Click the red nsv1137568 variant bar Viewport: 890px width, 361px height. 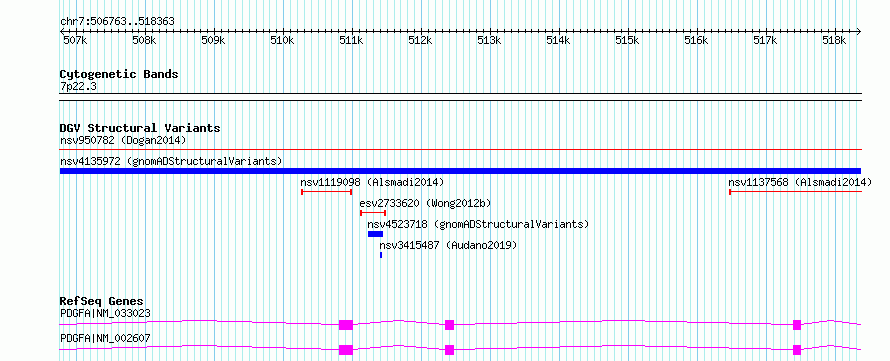(x=796, y=192)
